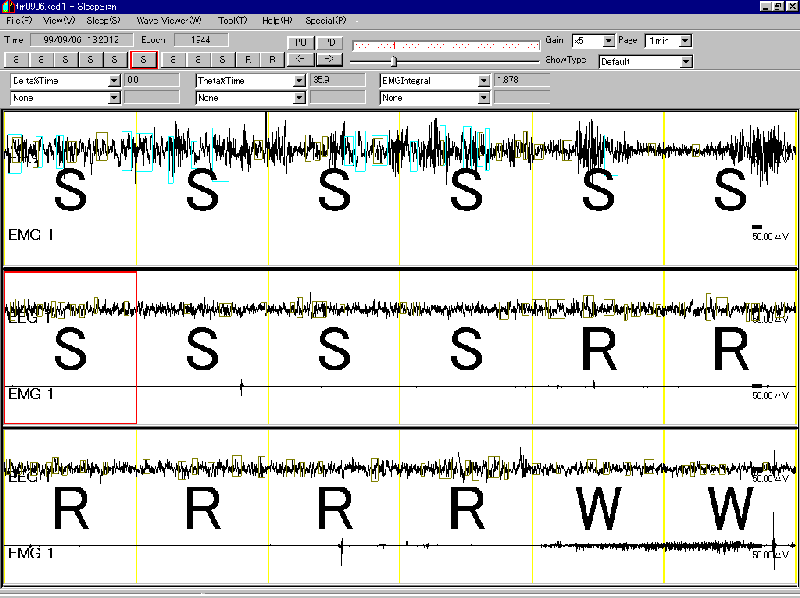Click the PU page-up button
The image size is (800, 598).
[x=301, y=43]
